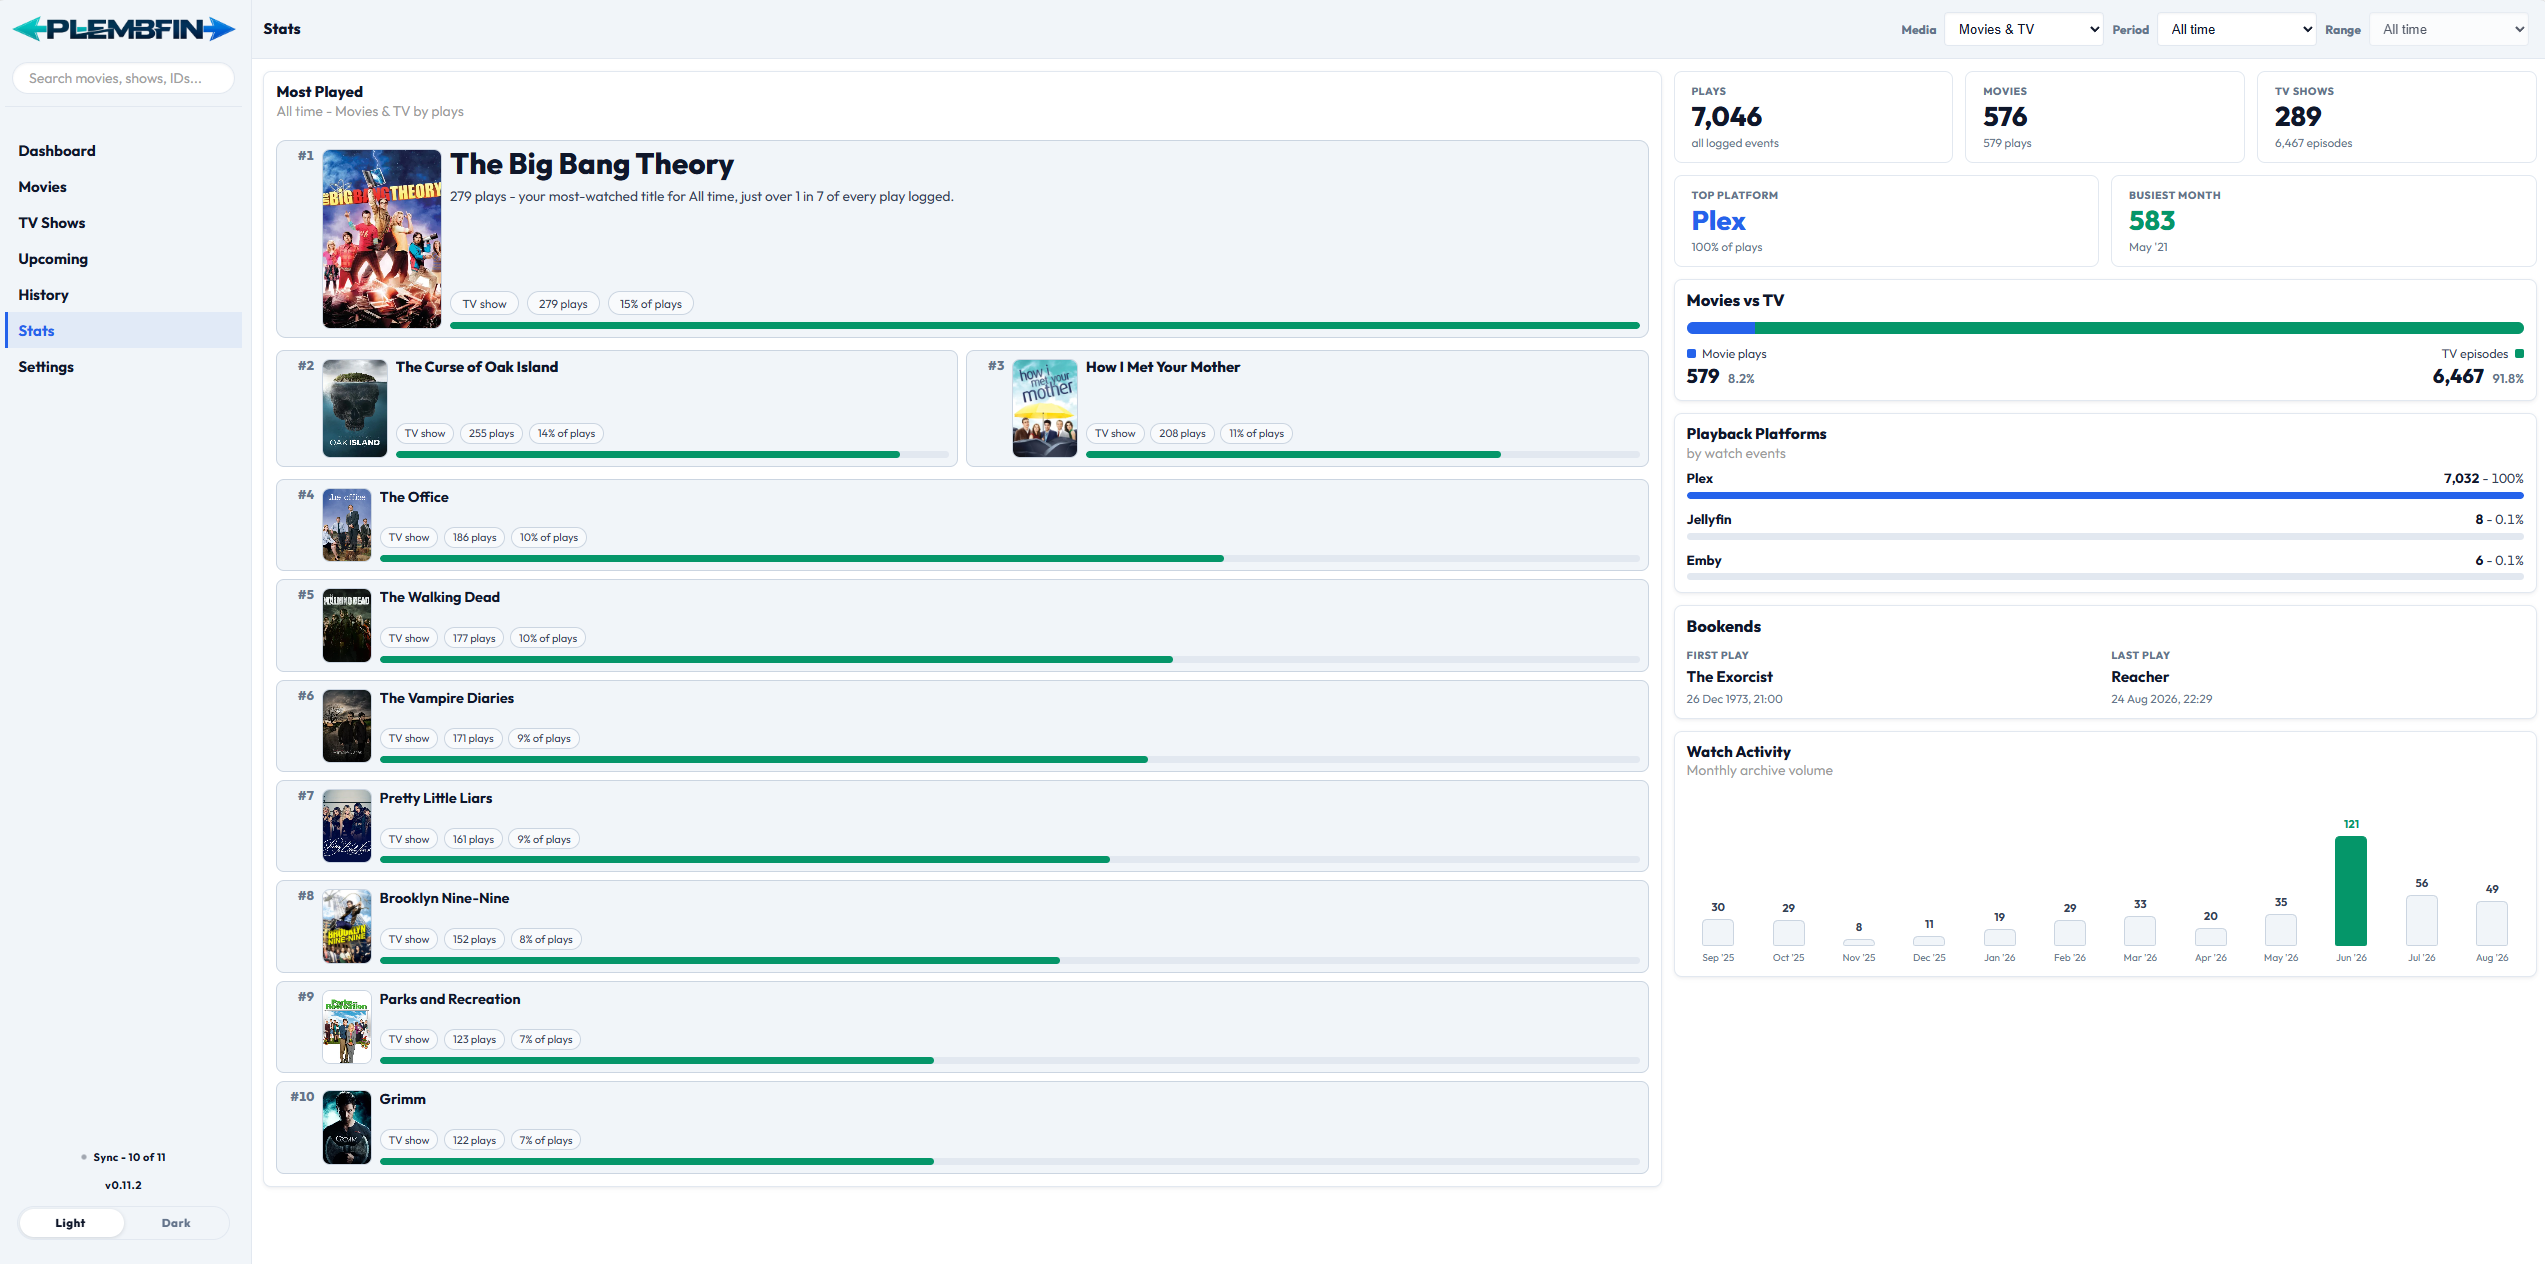Click Jellyfin platform row
This screenshot has height=1264, width=2545.
pyautogui.click(x=2105, y=526)
